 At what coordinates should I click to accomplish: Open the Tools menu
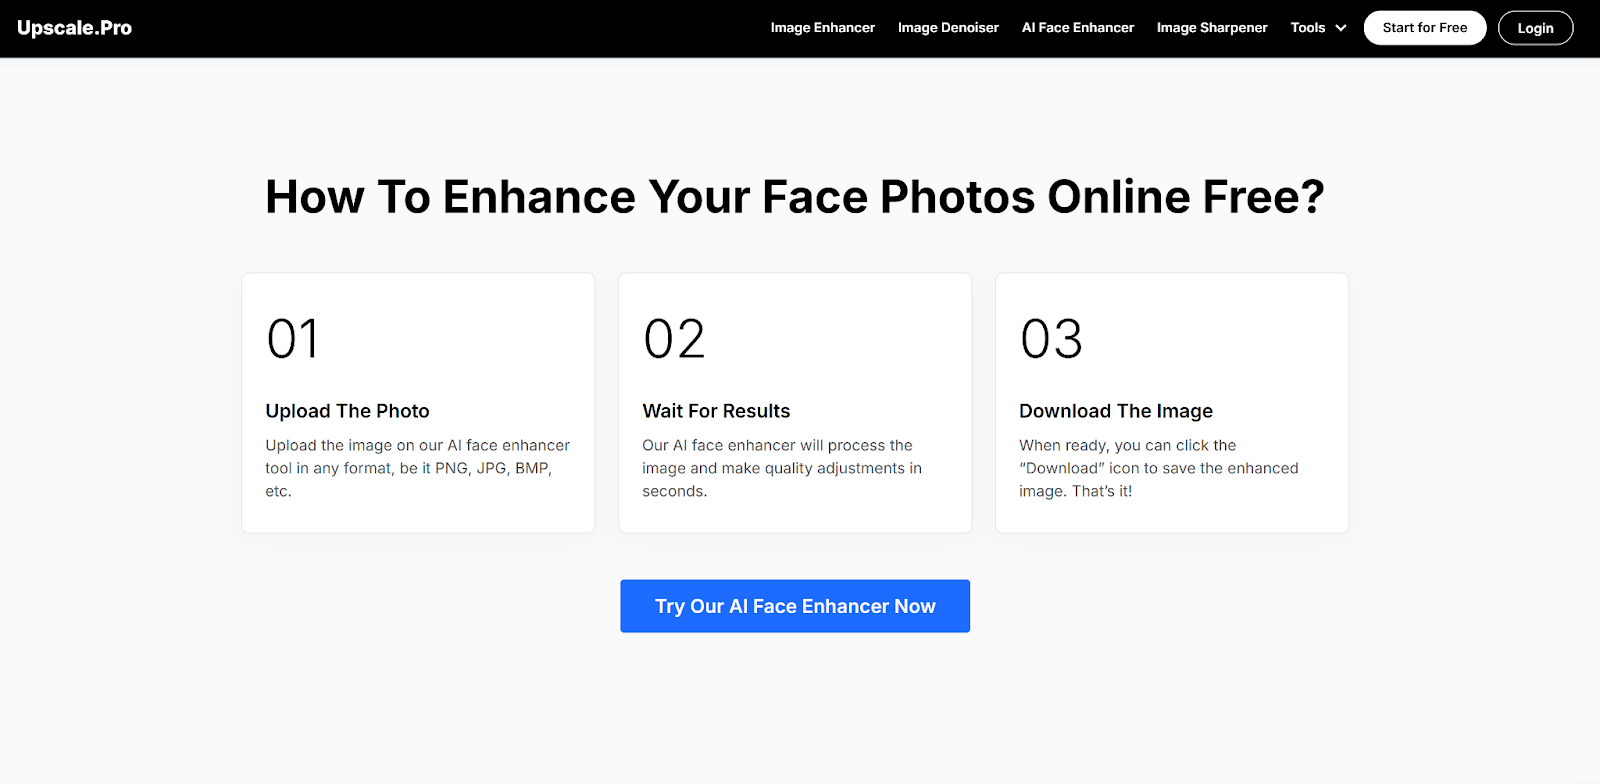coord(1307,28)
